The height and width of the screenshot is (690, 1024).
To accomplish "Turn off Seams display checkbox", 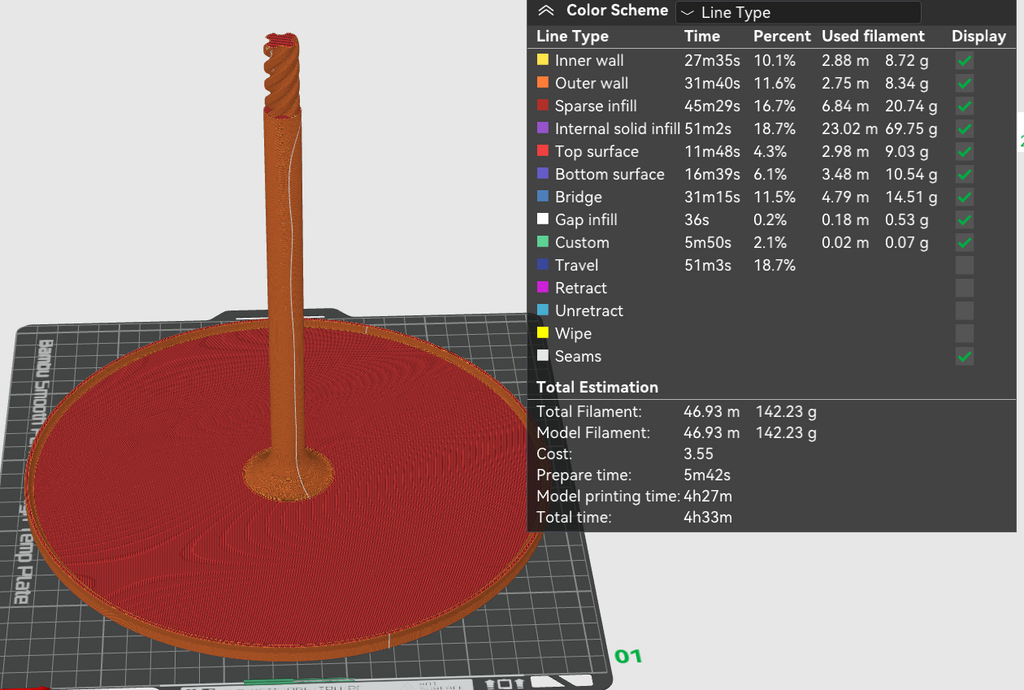I will 964,356.
